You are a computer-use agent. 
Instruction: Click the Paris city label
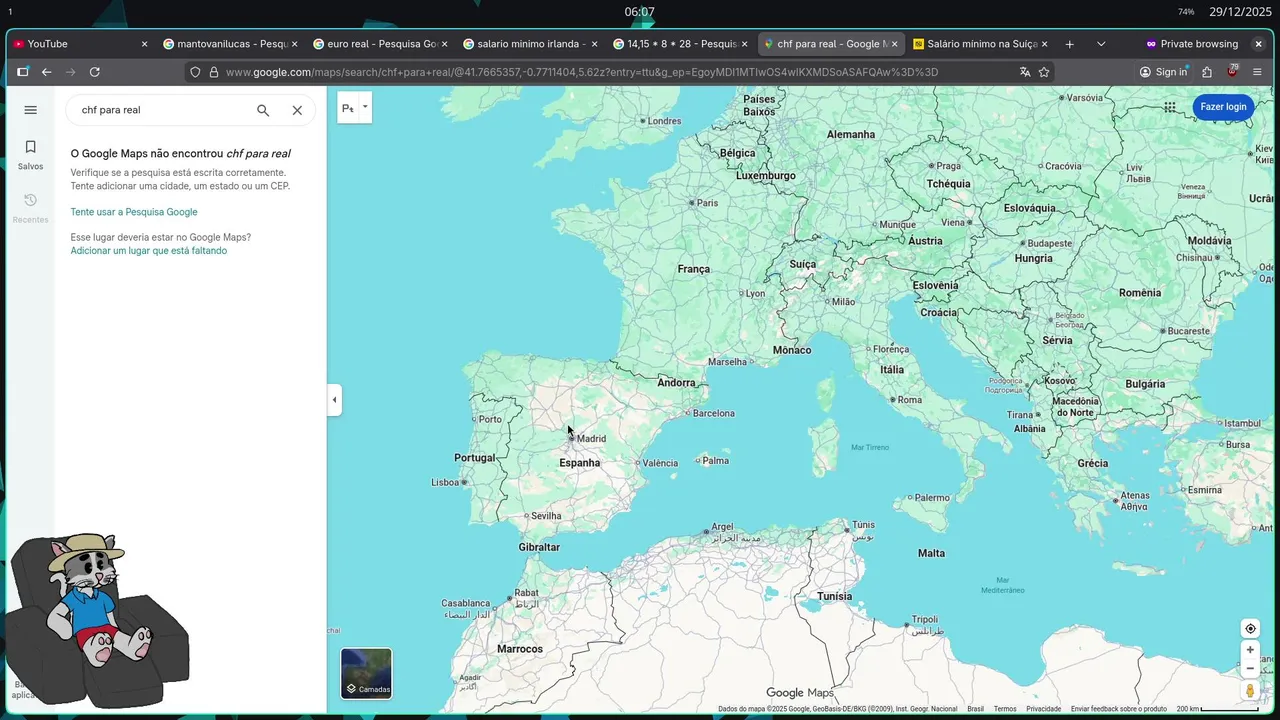(707, 203)
